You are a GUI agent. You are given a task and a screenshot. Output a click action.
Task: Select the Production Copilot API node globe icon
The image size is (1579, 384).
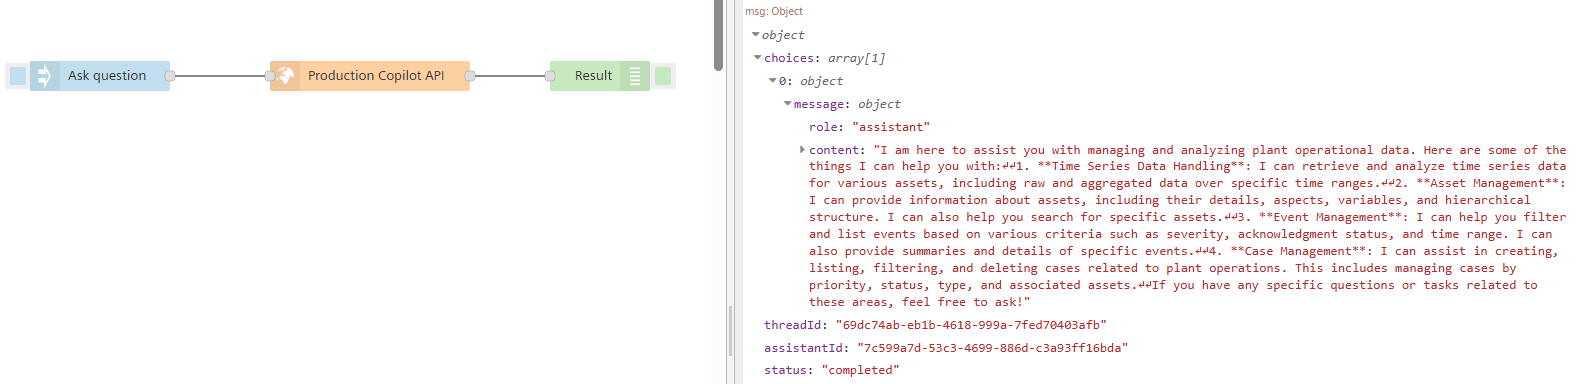click(x=285, y=76)
